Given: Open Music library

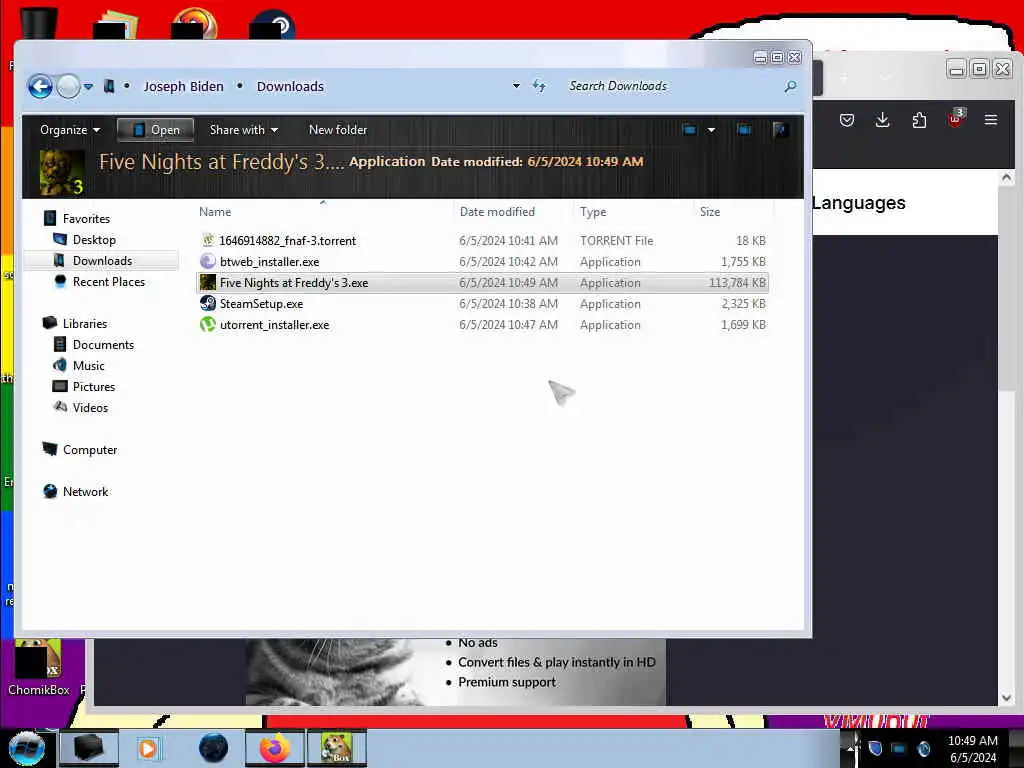Looking at the screenshot, I should 88,366.
